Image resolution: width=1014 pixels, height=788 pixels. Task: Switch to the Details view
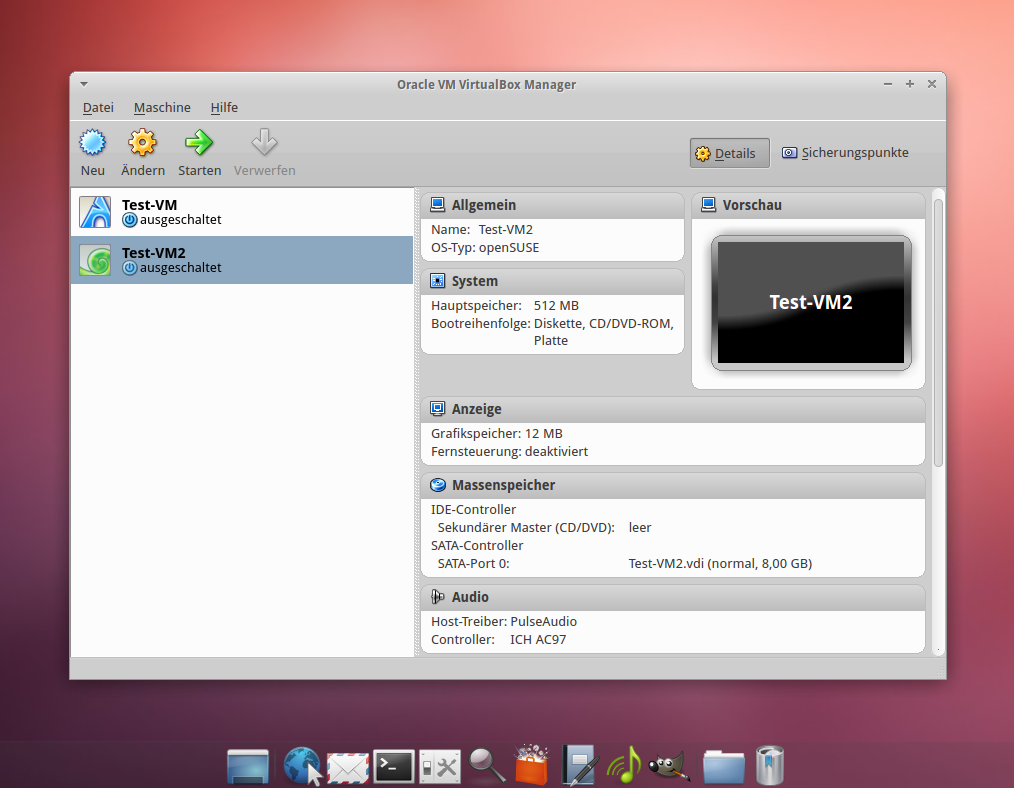[x=729, y=153]
